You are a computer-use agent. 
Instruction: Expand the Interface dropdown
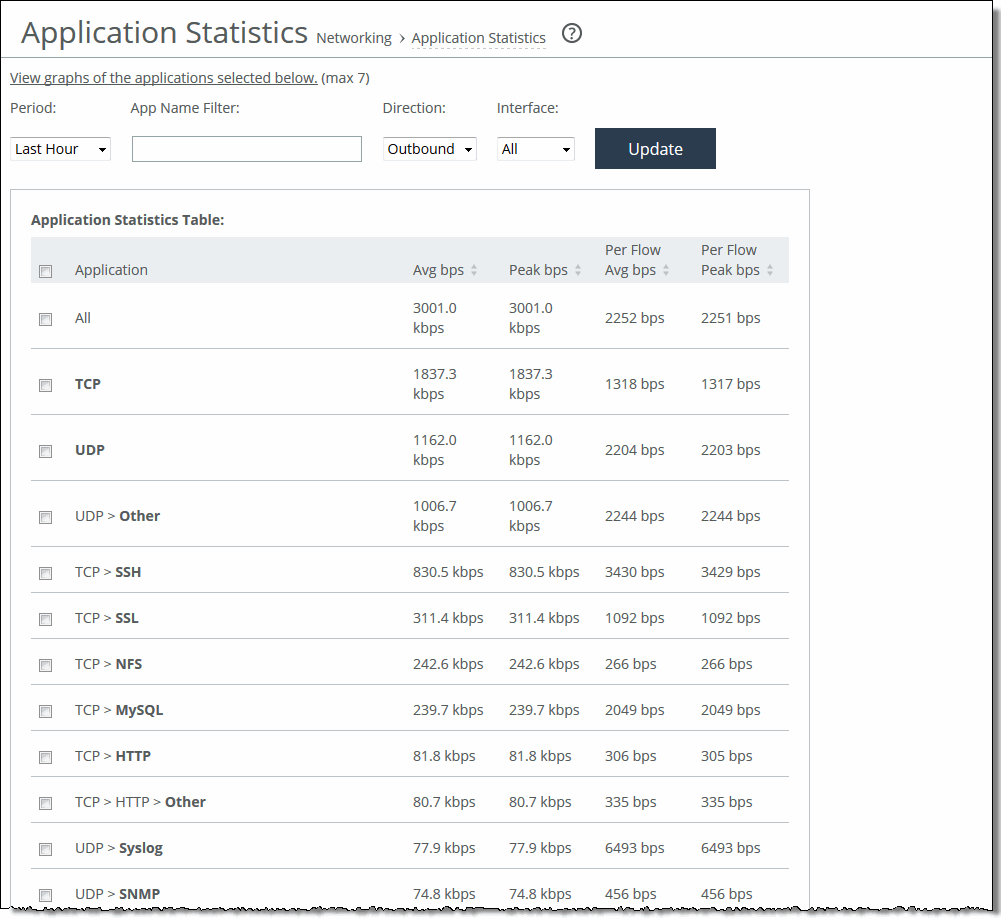536,149
